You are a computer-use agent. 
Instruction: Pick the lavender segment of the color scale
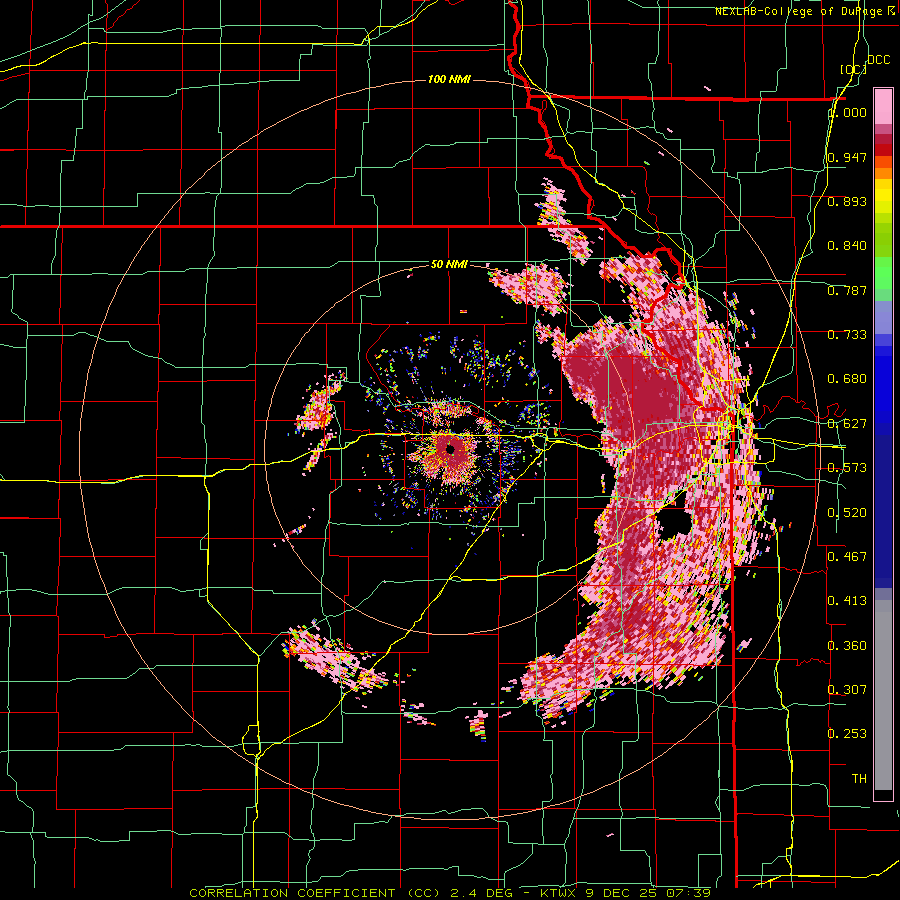click(x=883, y=317)
